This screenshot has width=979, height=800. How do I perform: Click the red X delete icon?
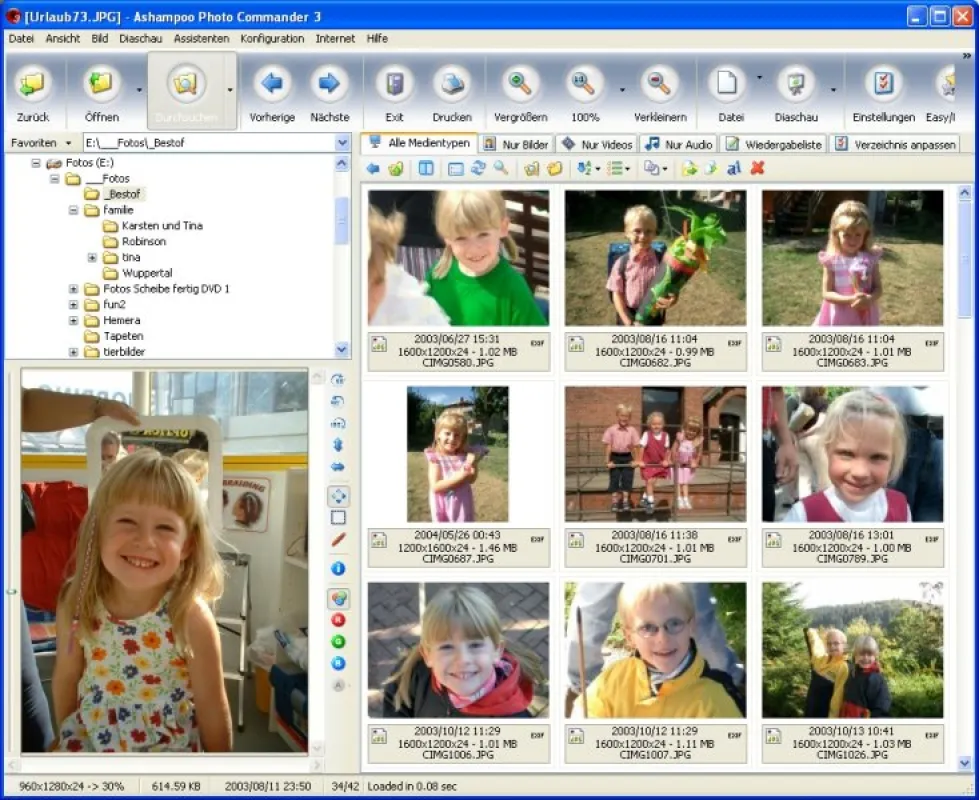point(757,168)
